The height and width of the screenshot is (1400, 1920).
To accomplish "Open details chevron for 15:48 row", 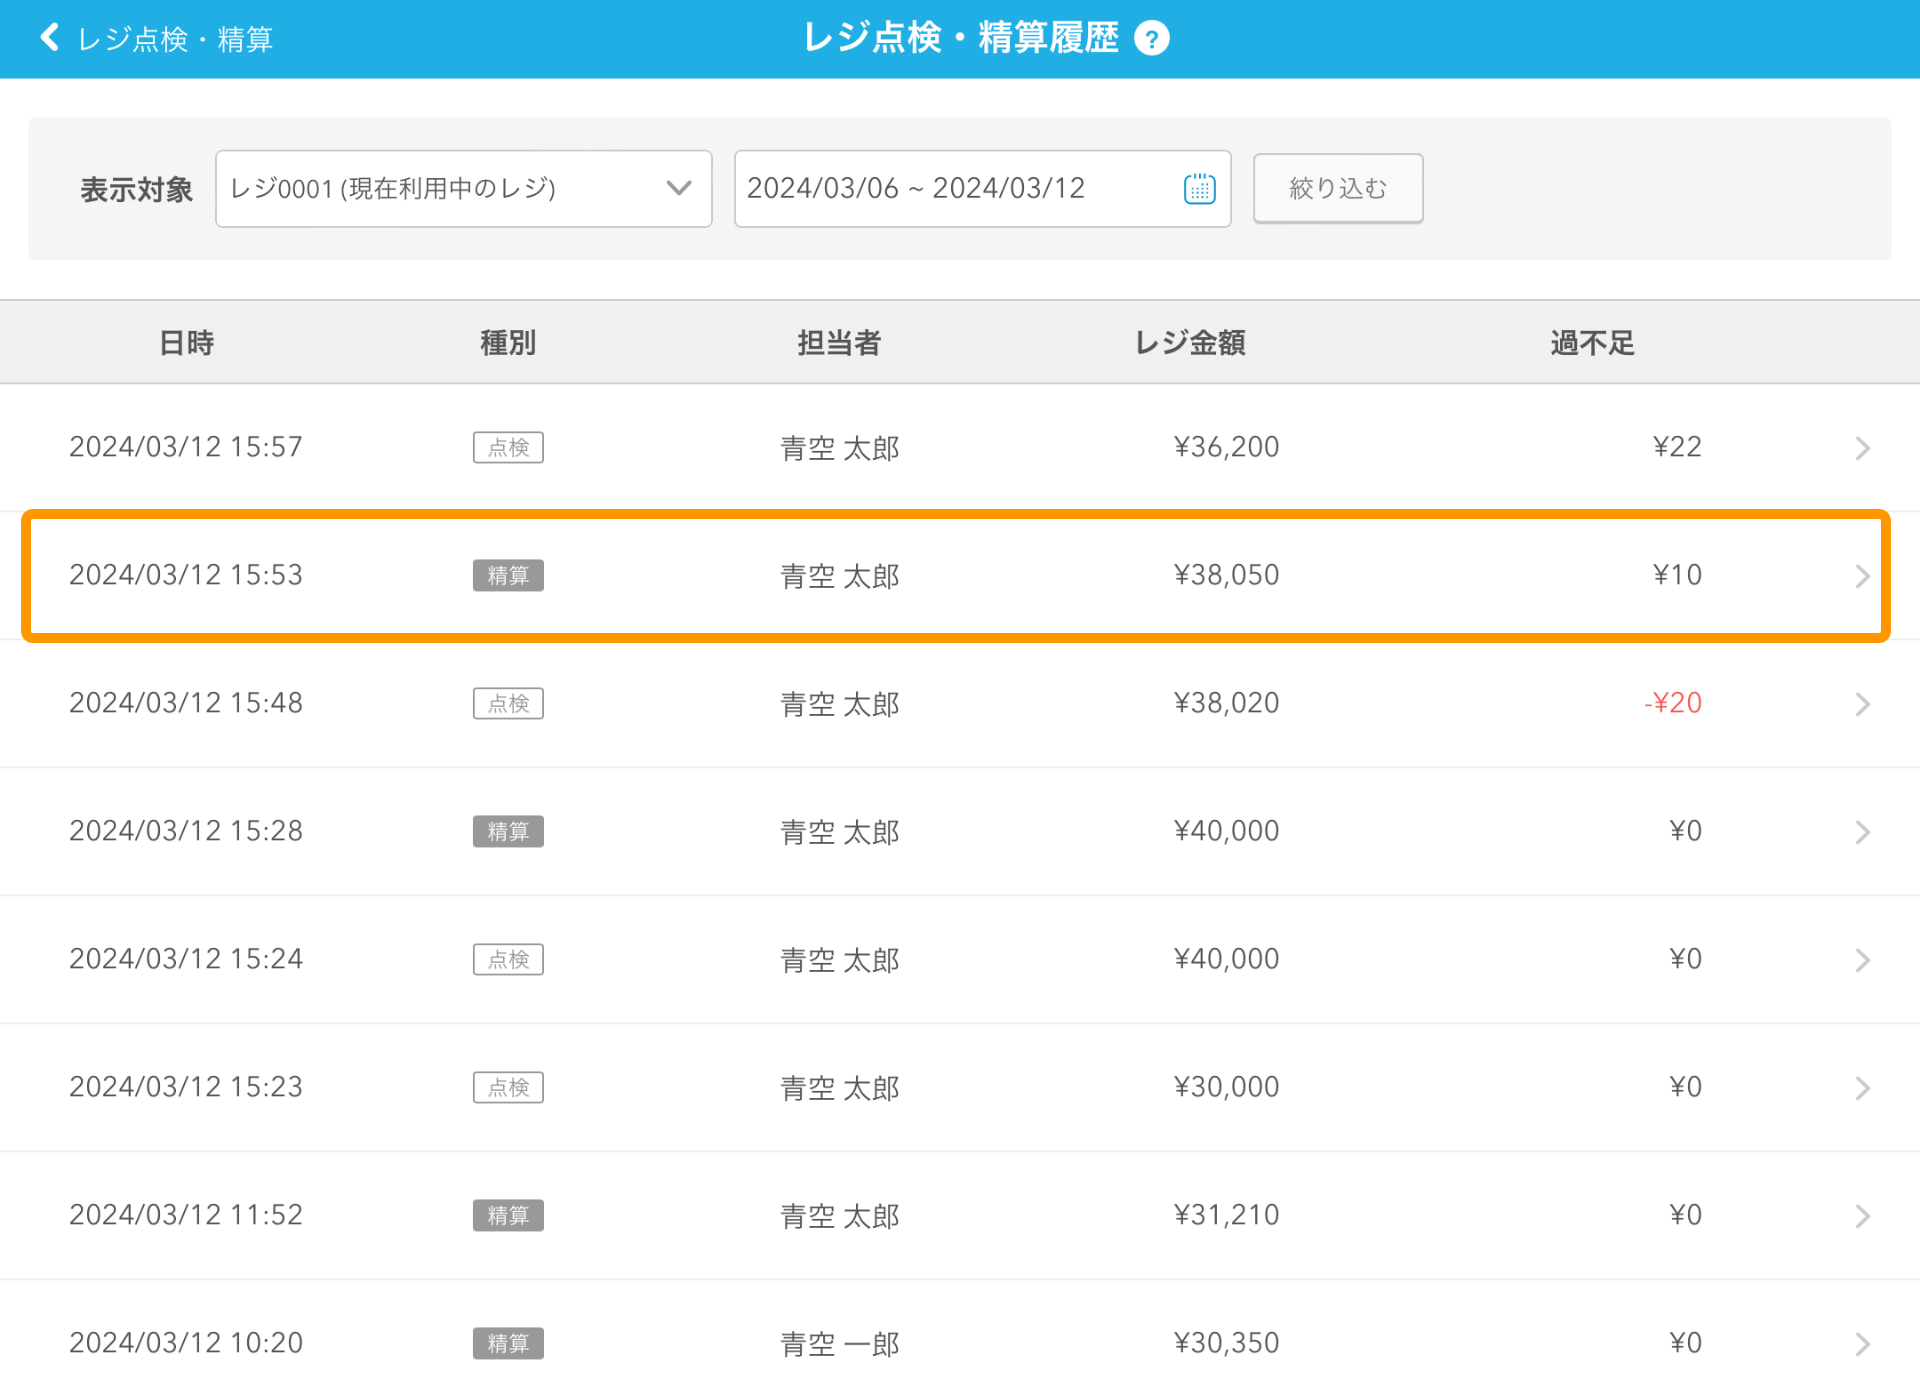I will 1862,703.
